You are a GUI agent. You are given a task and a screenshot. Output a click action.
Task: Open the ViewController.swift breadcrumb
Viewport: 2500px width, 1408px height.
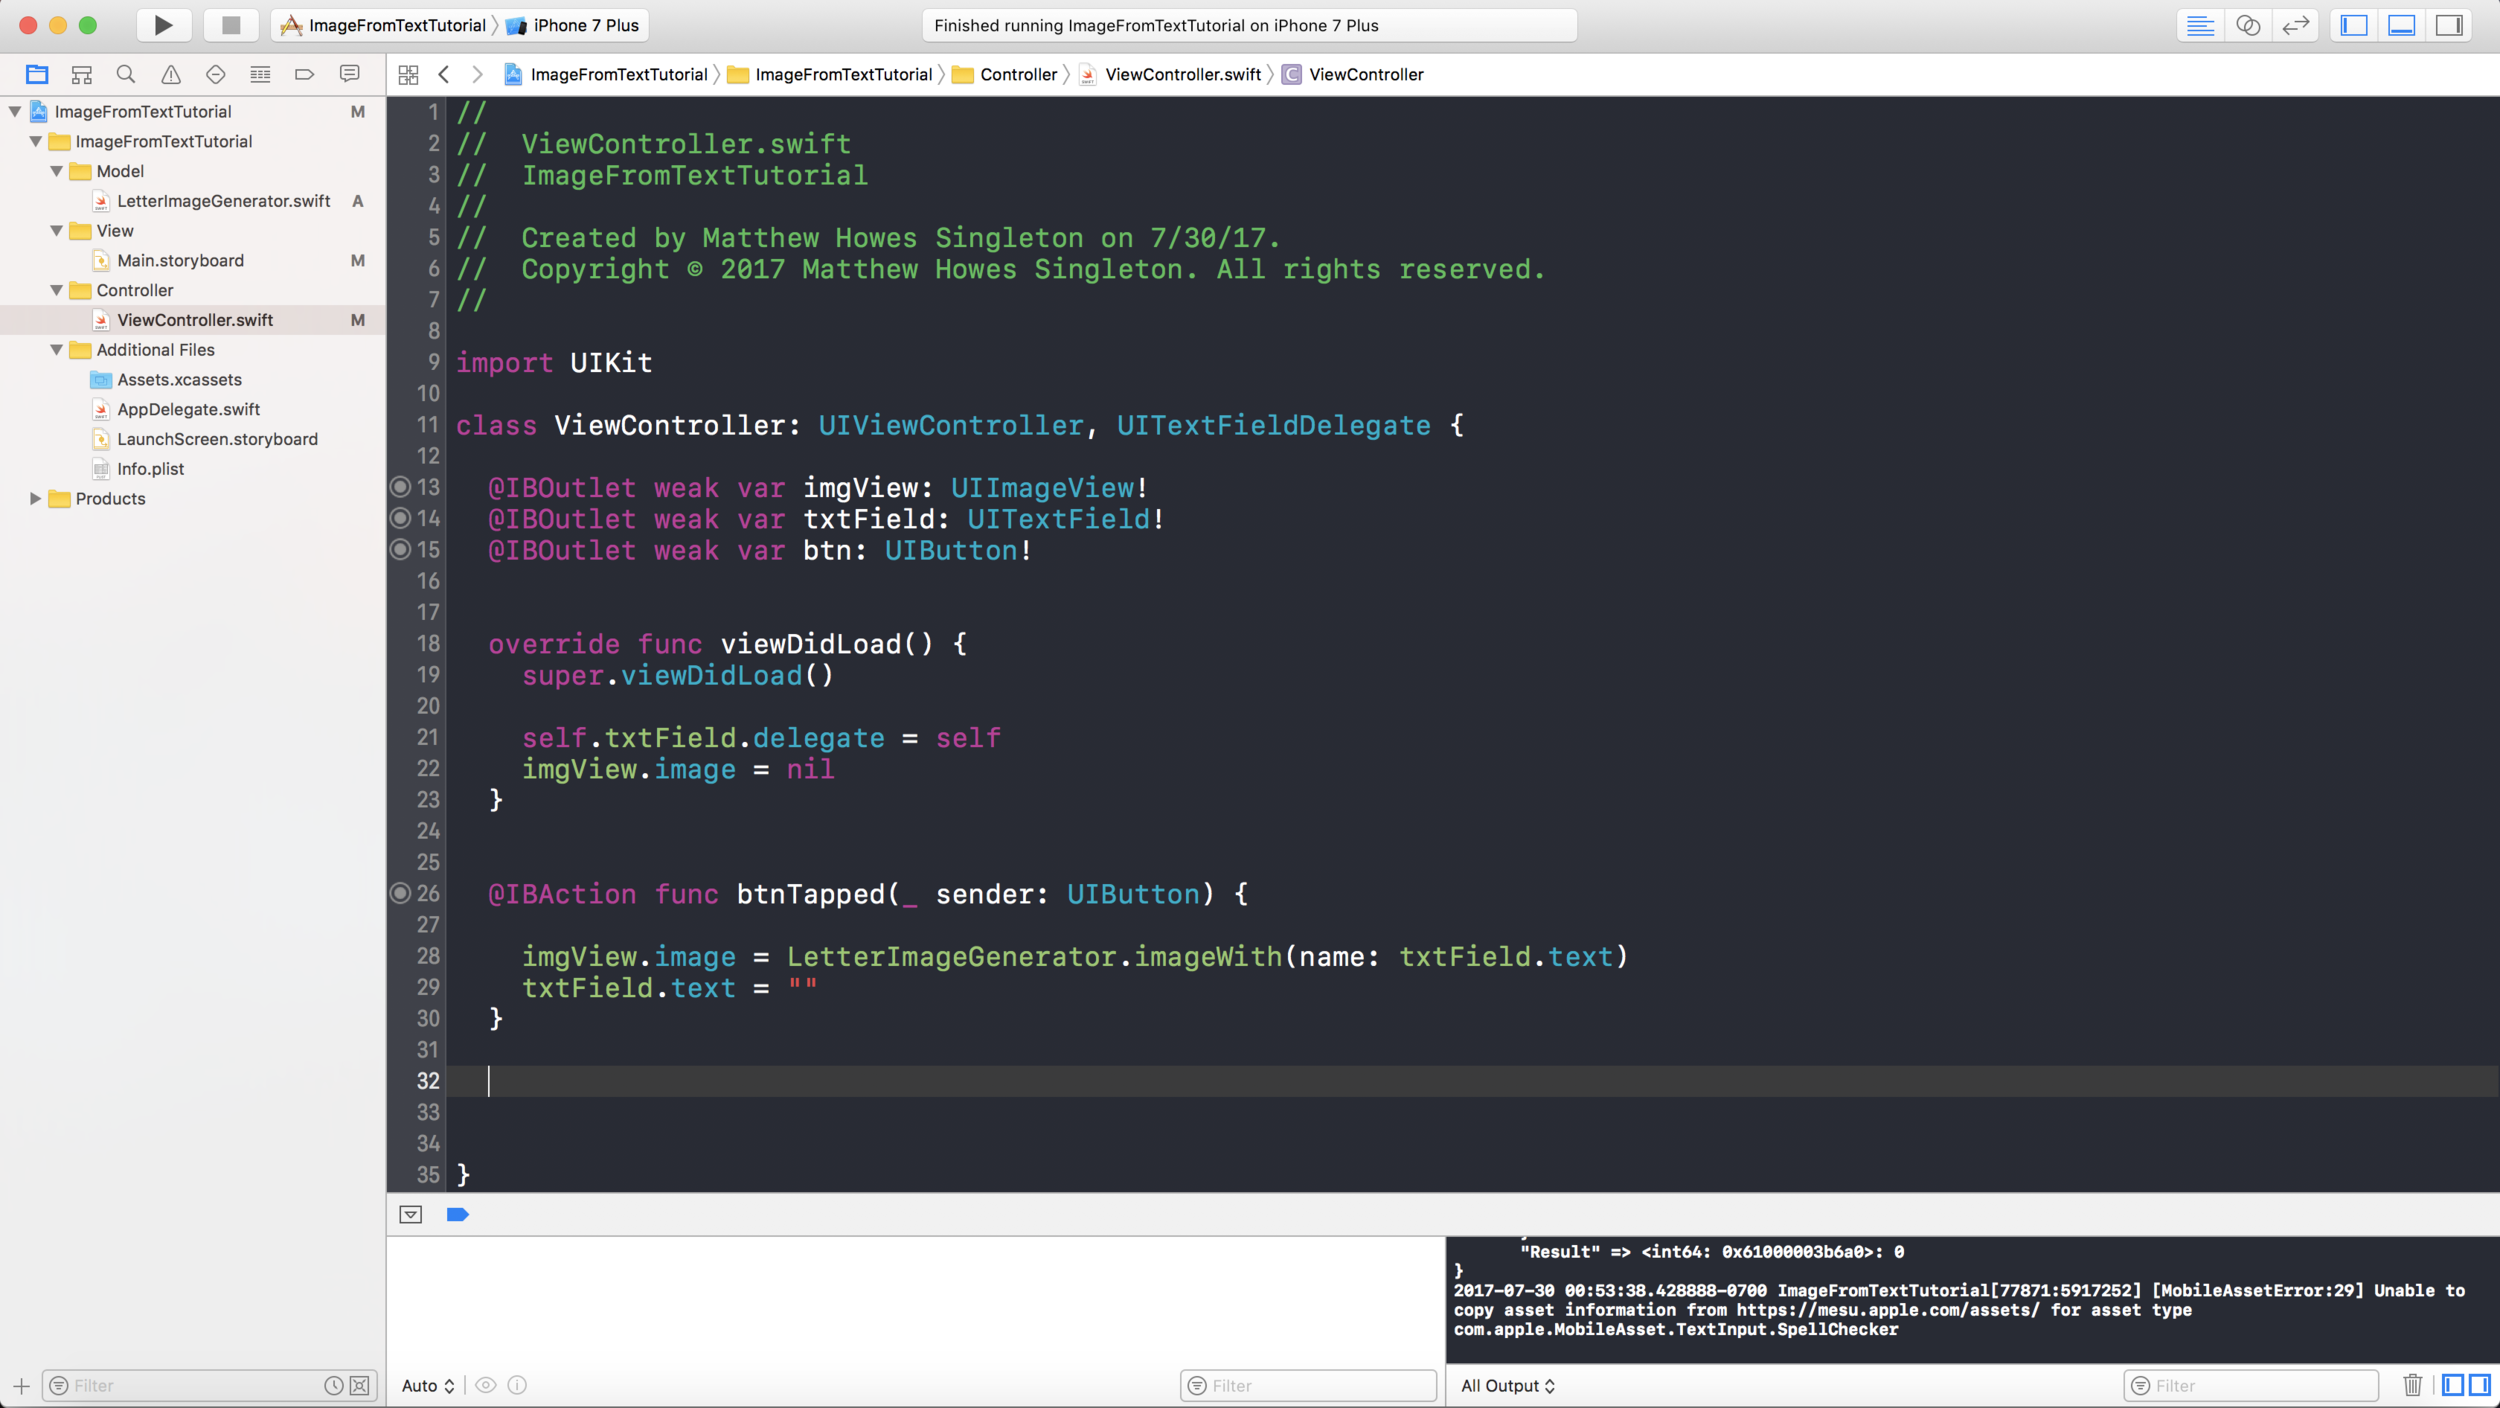1171,74
